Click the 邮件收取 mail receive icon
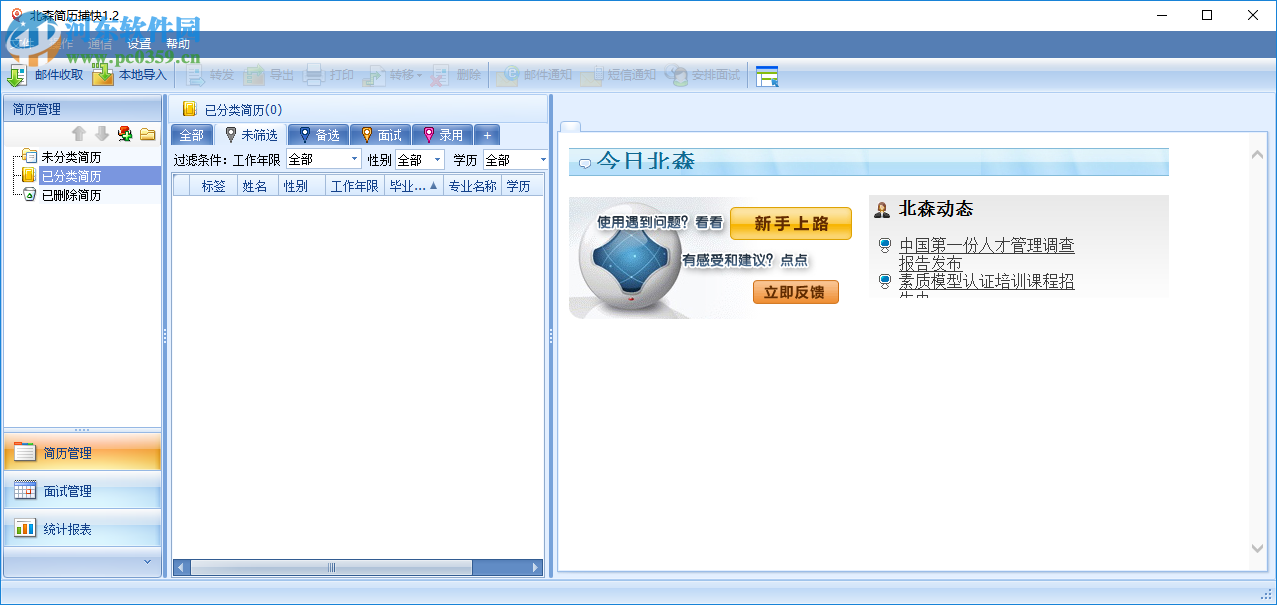 pos(17,75)
